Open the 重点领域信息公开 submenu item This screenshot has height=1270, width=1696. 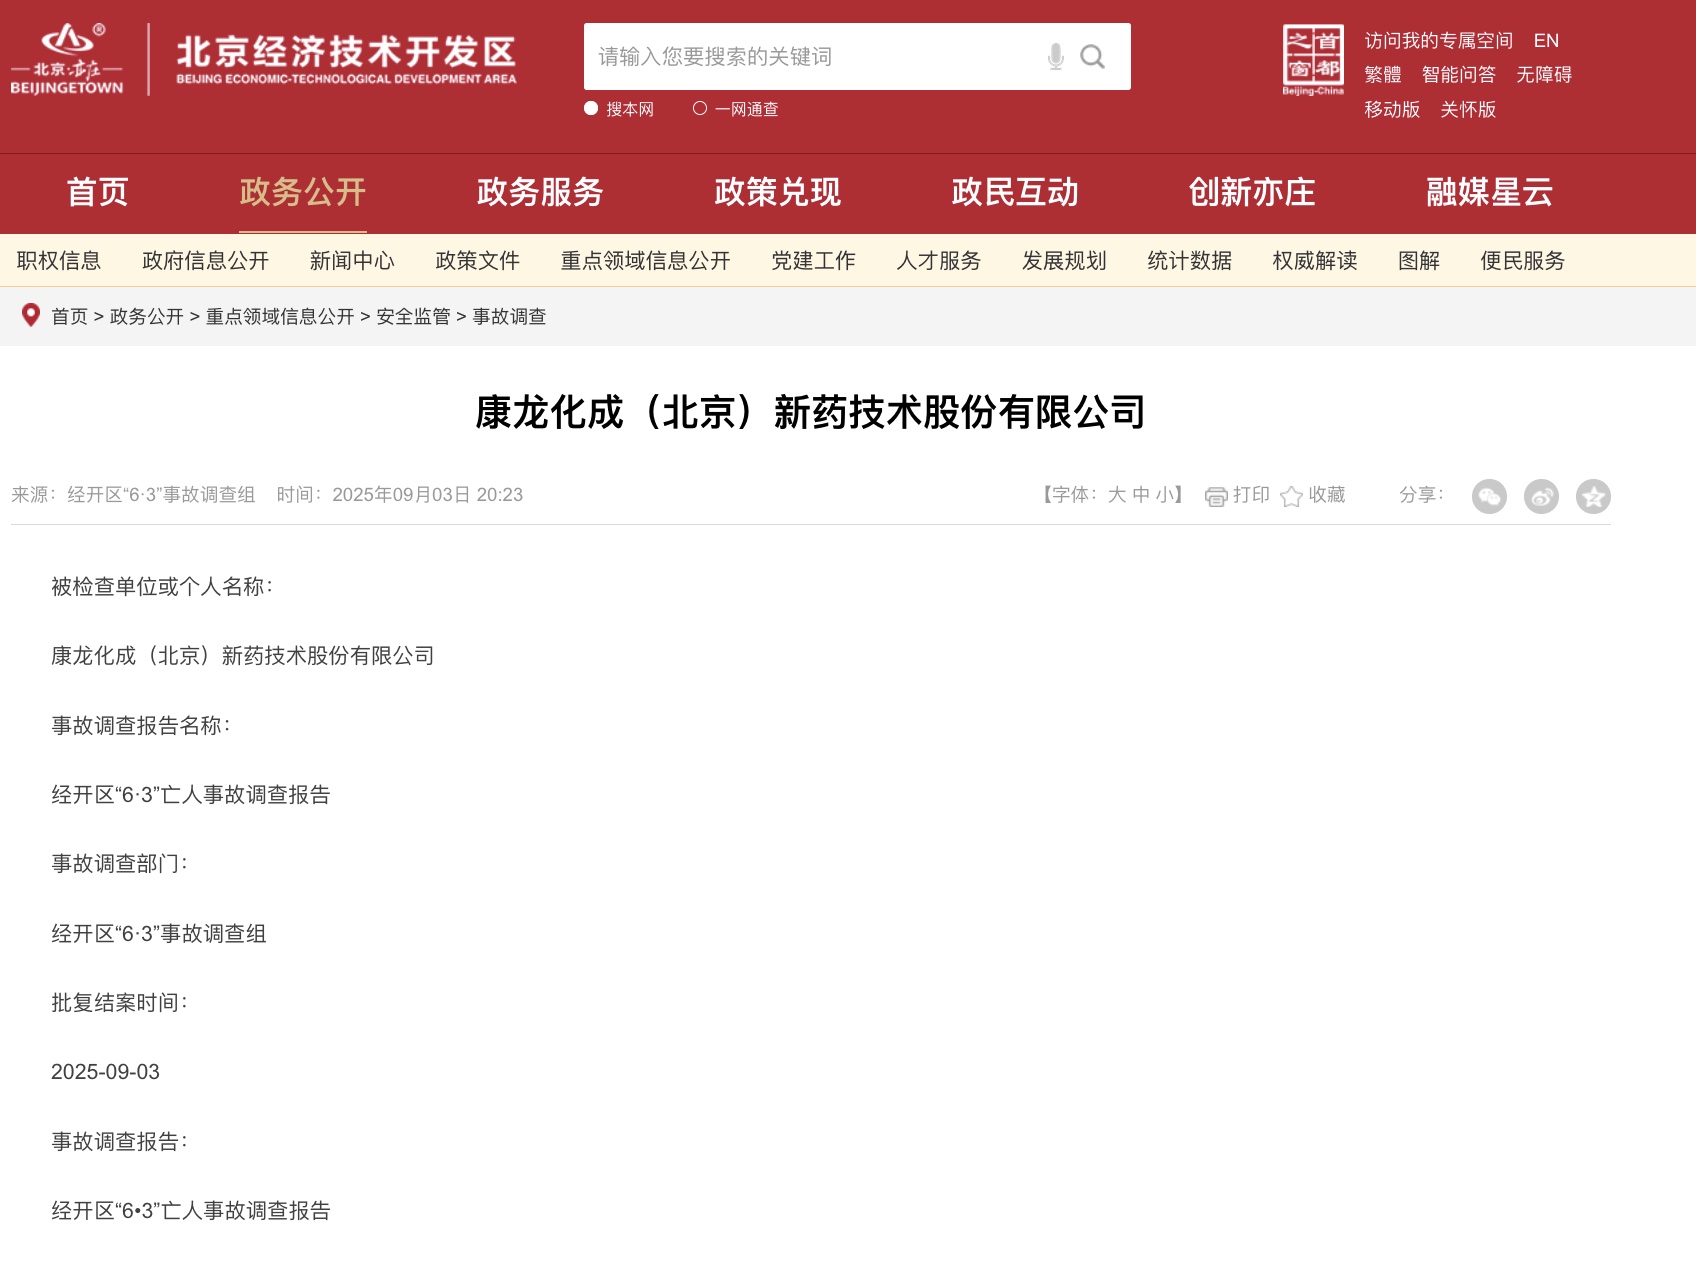646,261
